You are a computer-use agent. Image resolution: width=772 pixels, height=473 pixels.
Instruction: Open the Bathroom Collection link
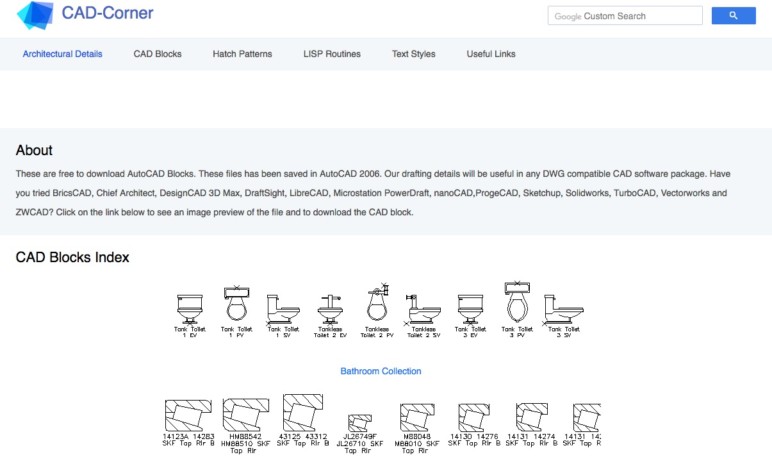tap(381, 371)
